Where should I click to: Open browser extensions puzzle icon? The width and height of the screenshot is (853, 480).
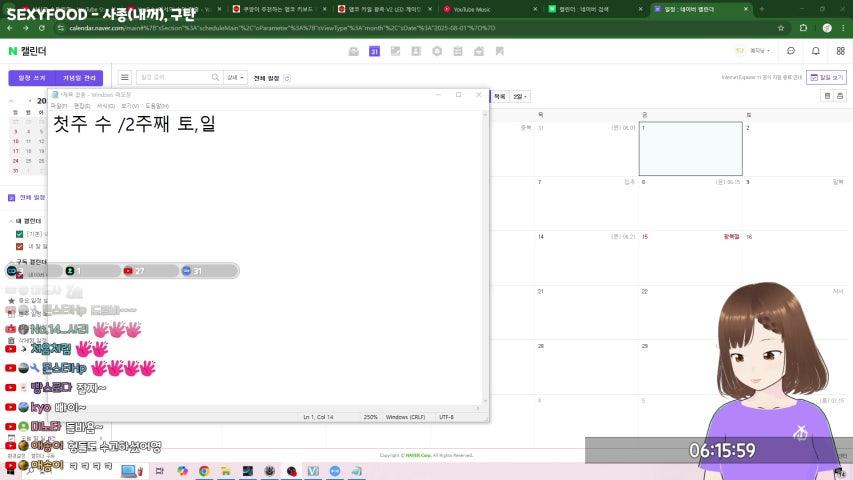coord(803,28)
